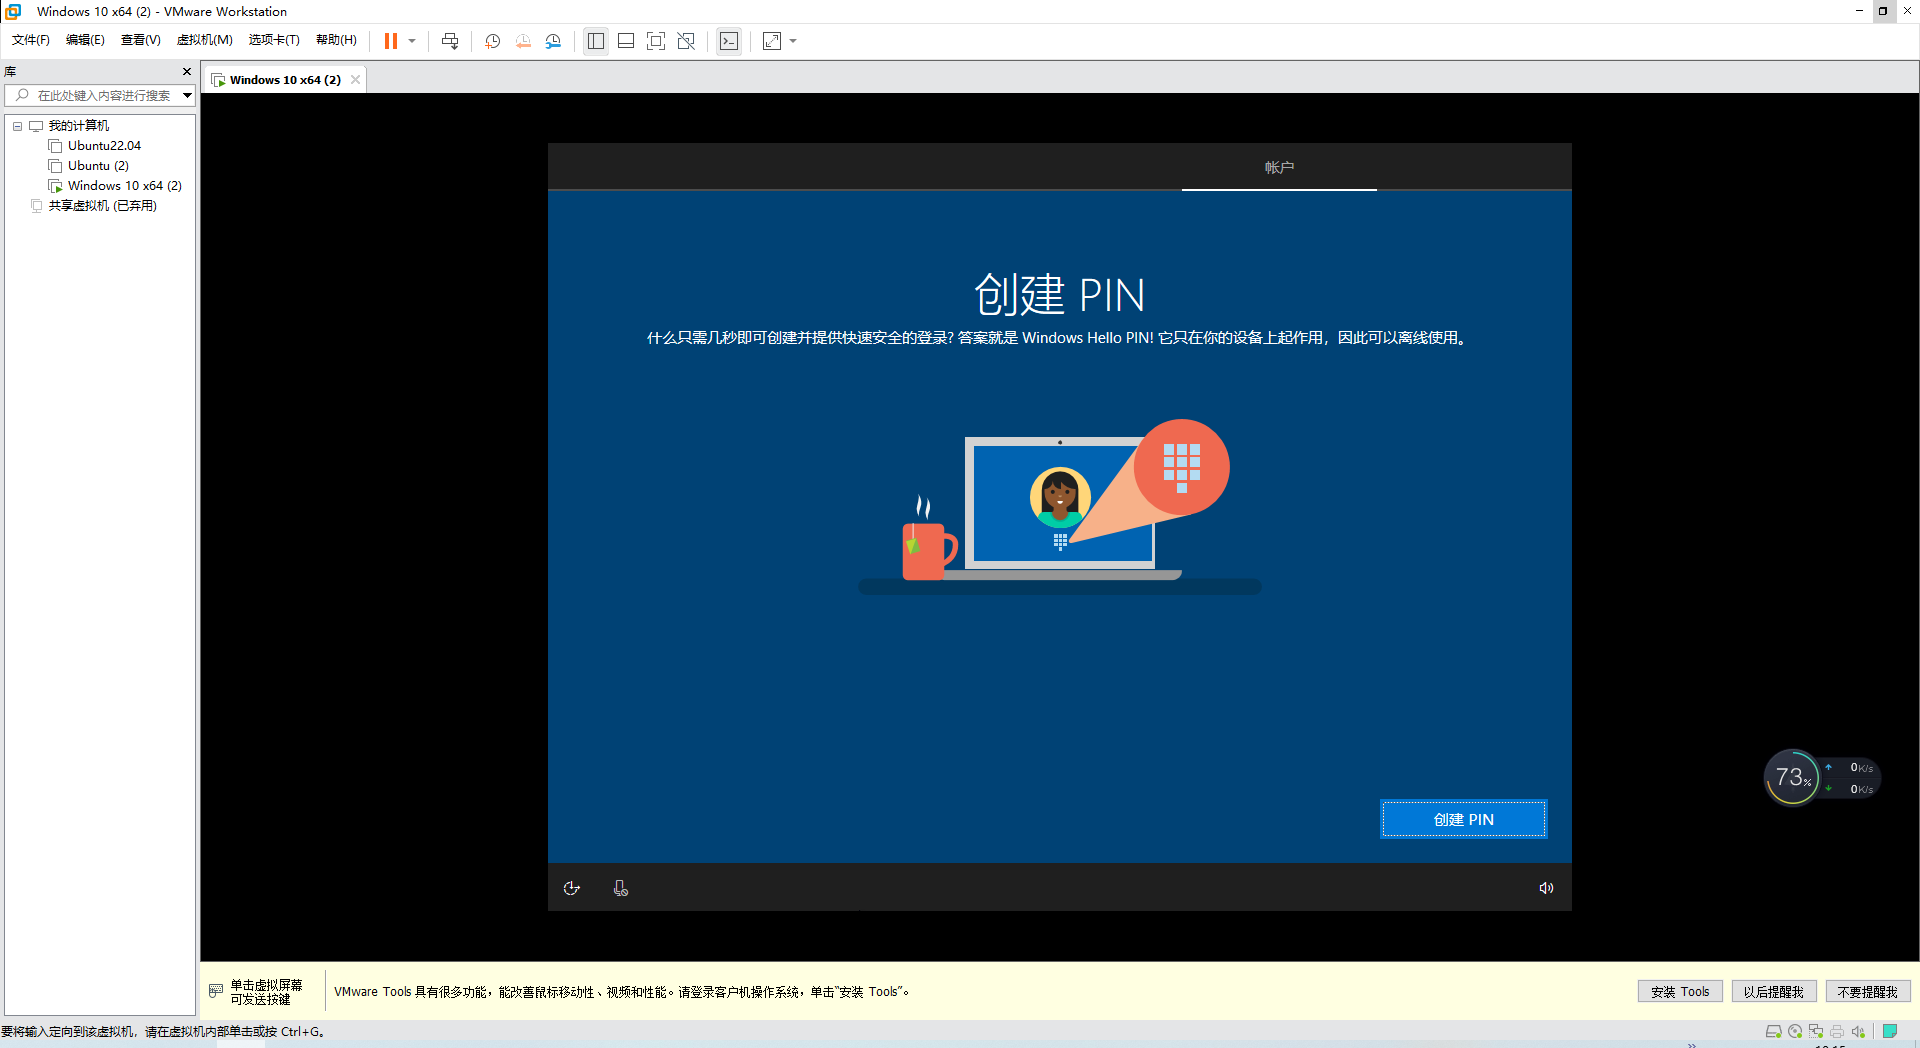Click the teal message log status icon

tap(1890, 1031)
